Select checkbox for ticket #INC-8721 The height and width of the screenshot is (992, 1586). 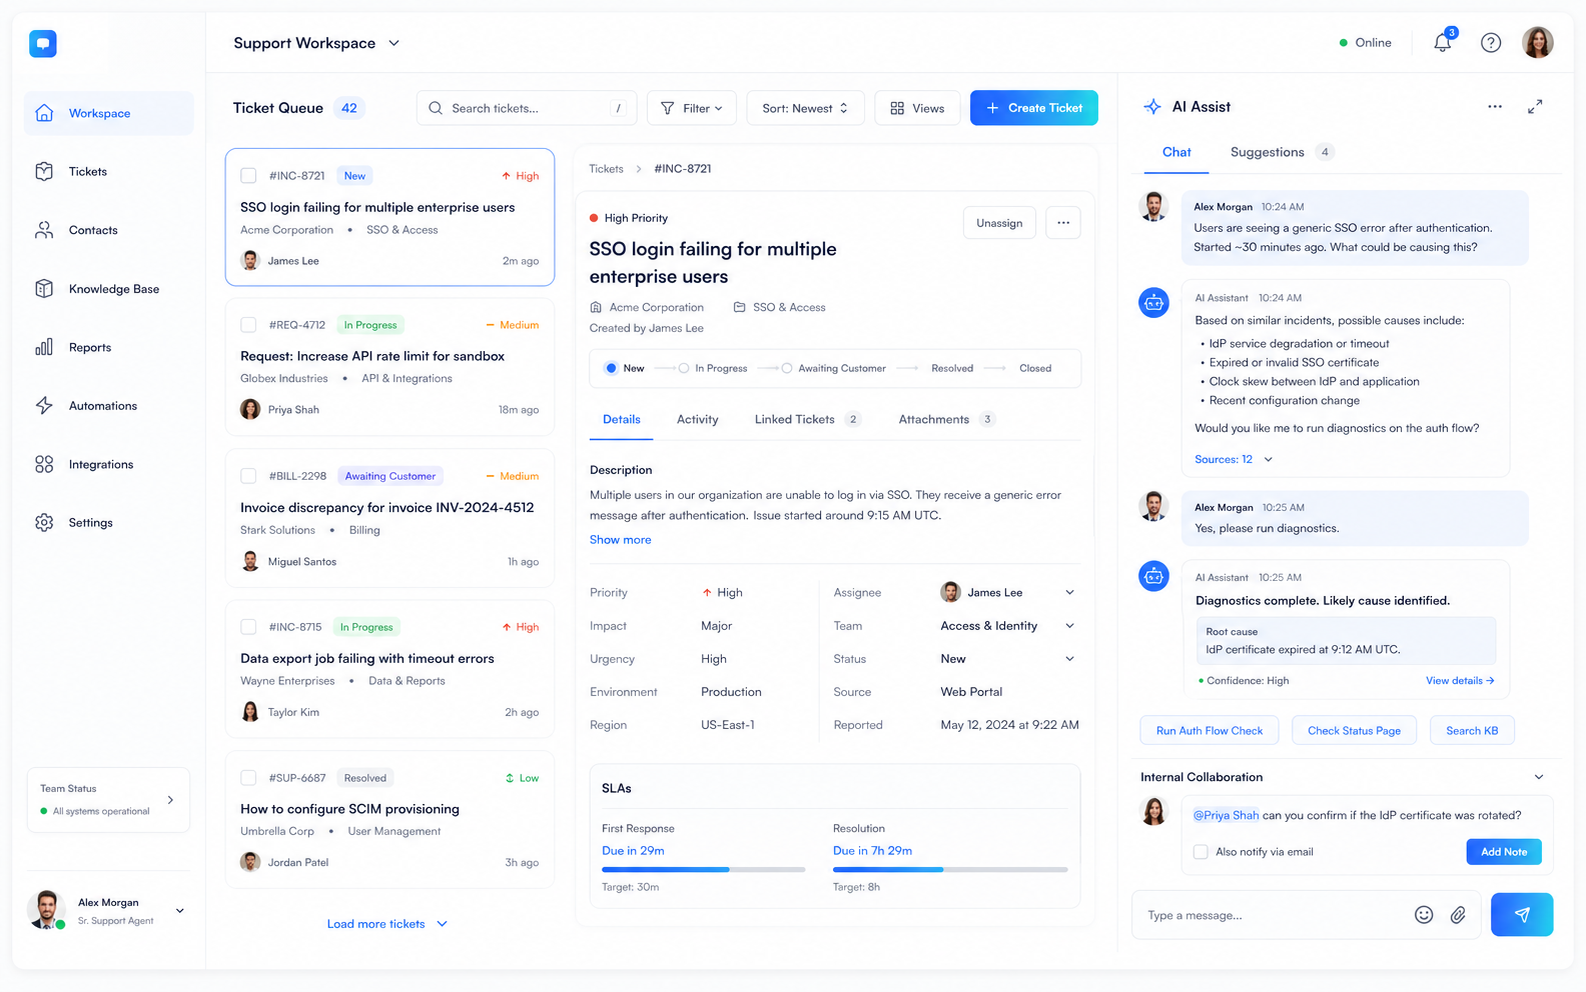[x=248, y=176]
